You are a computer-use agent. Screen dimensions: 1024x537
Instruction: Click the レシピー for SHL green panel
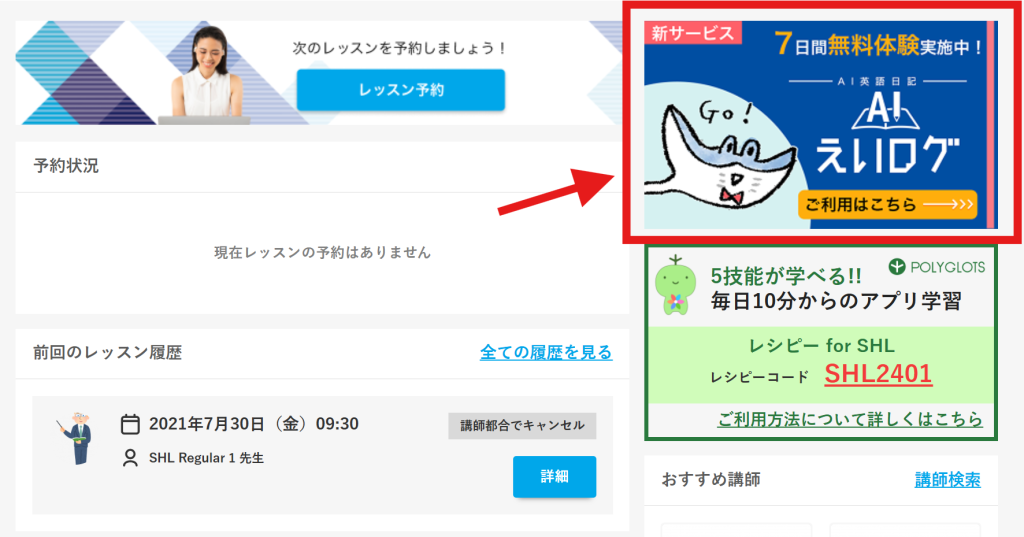pos(821,365)
